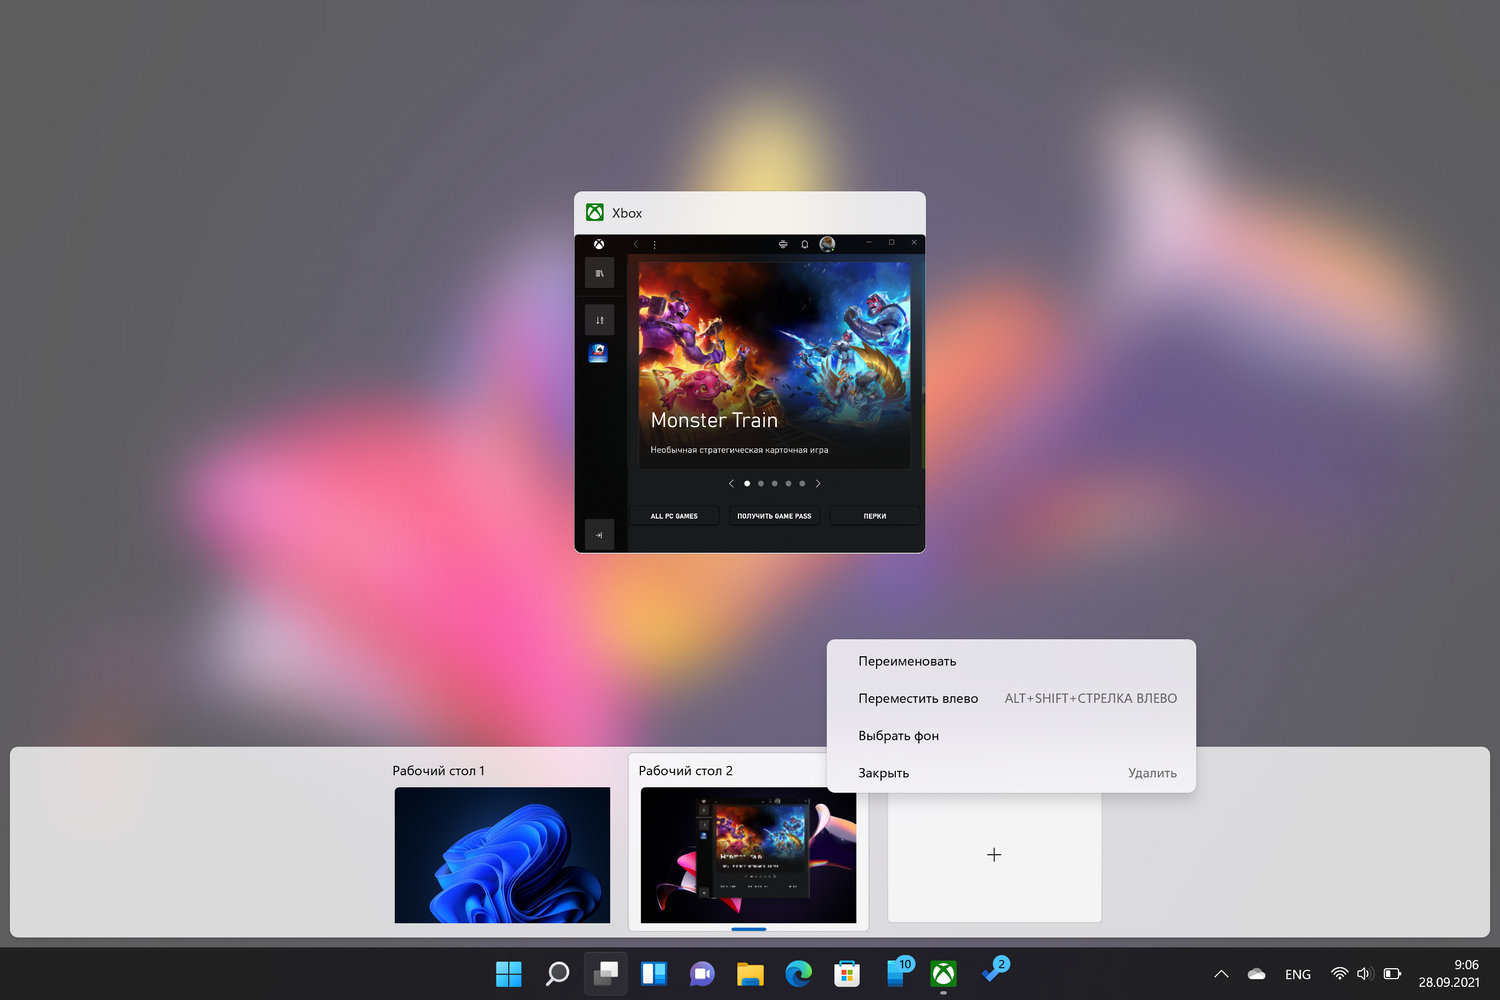Open the clock showing 9:06 and 28.09.2021

click(x=1449, y=974)
